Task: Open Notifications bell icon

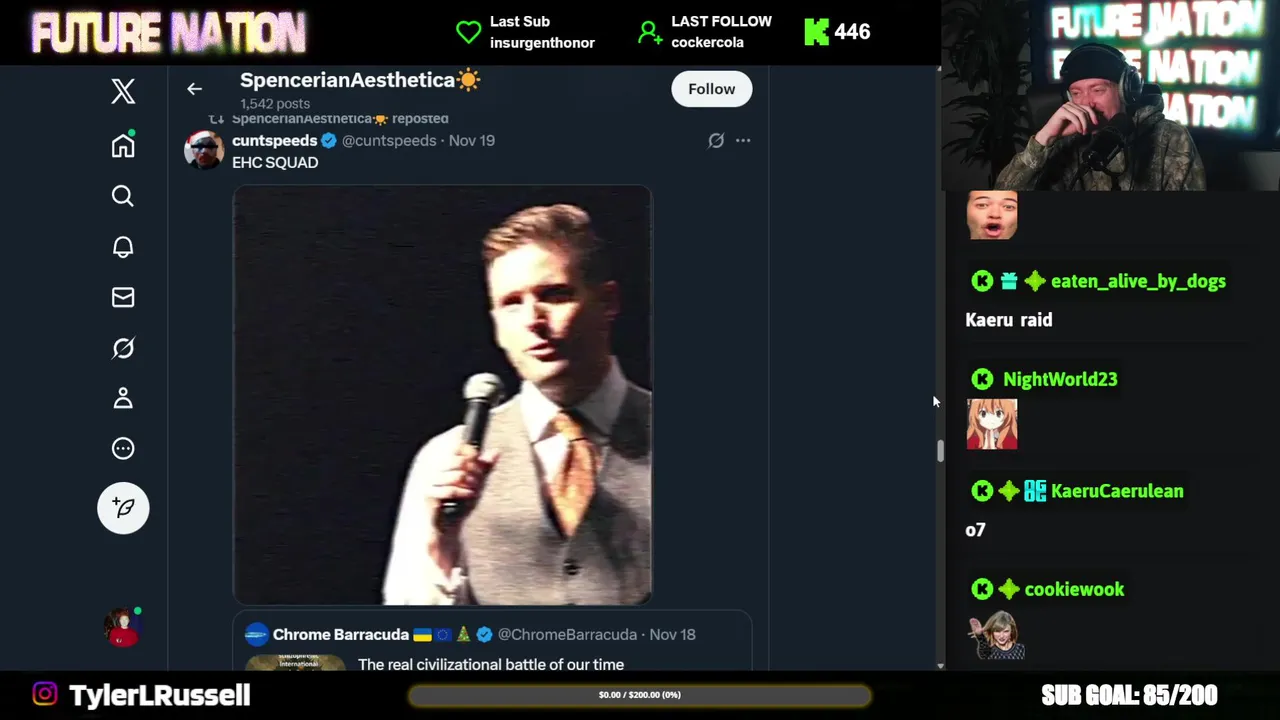Action: pos(123,247)
